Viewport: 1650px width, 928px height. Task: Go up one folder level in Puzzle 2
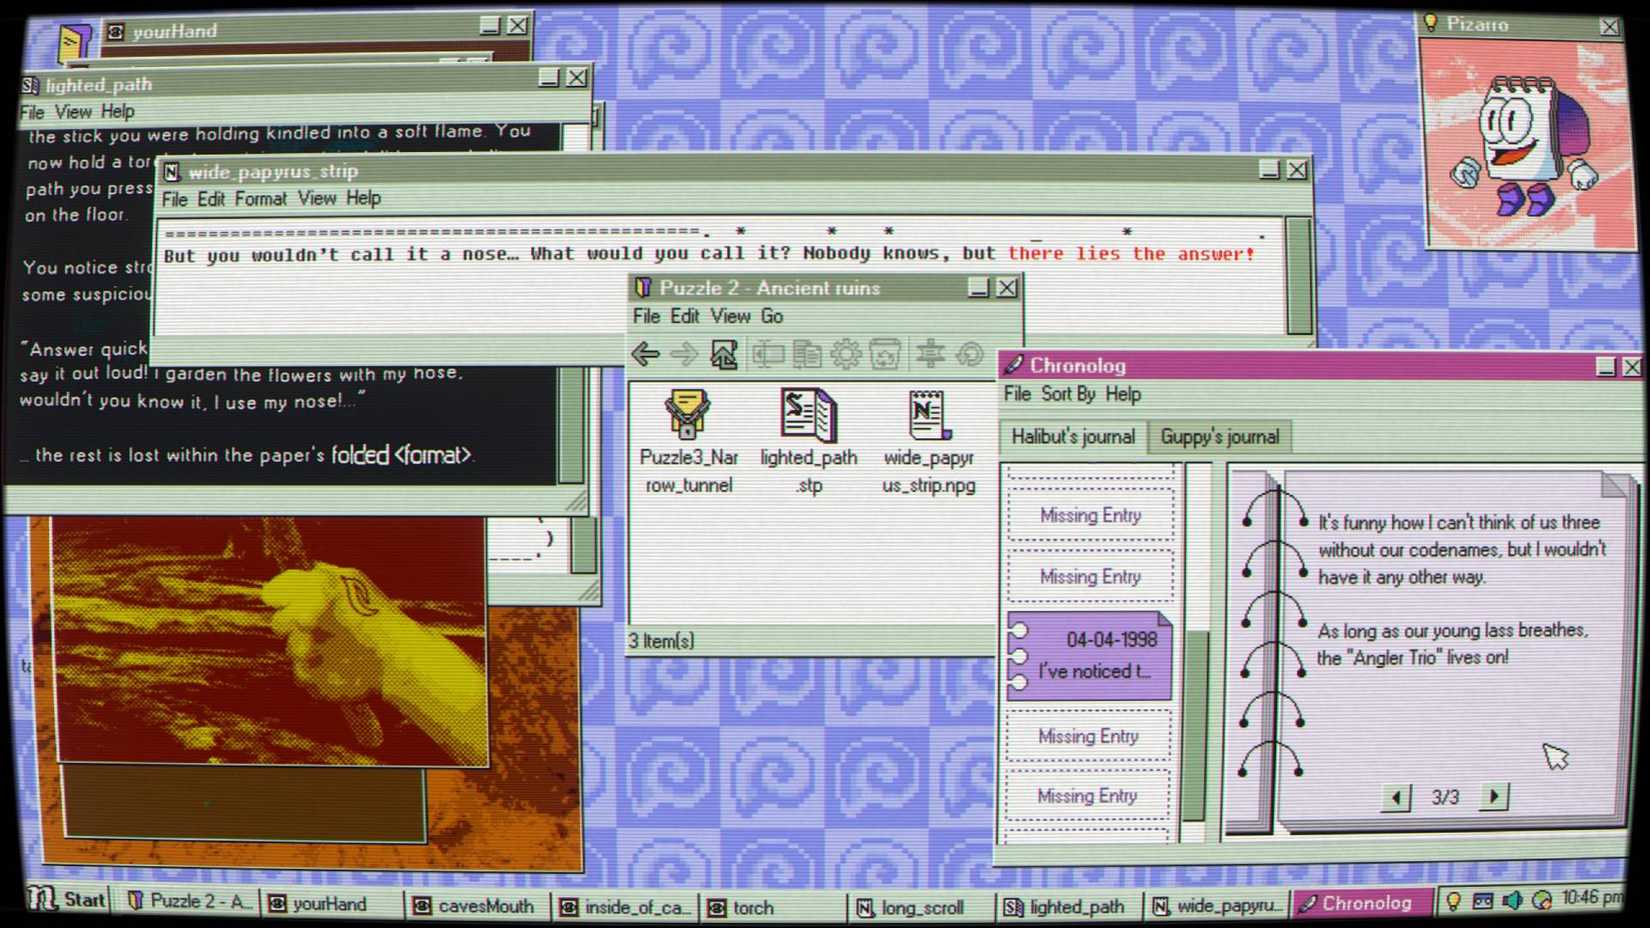pos(723,354)
